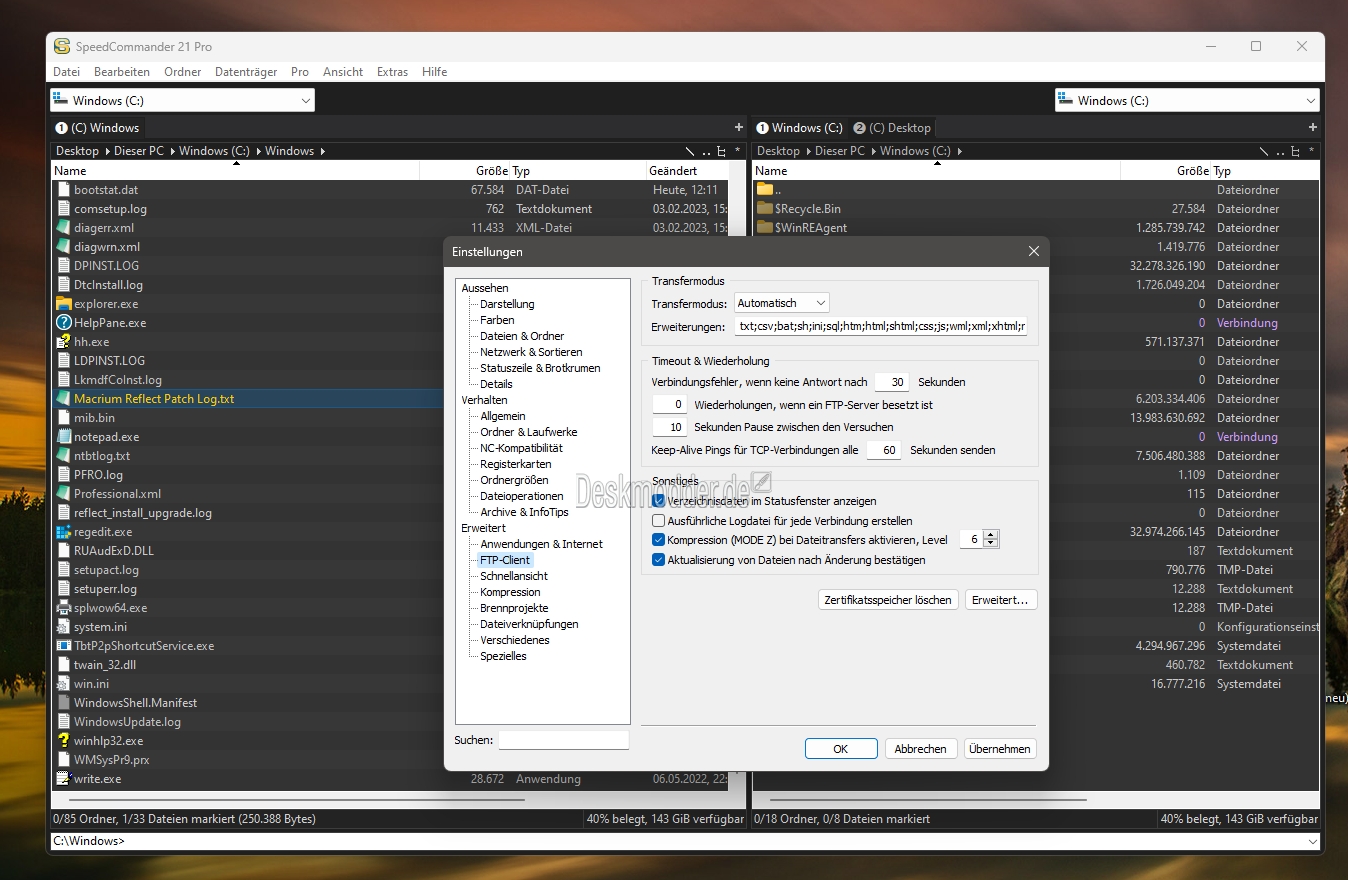Select 'Schnellansicht' in the settings tree

(514, 576)
